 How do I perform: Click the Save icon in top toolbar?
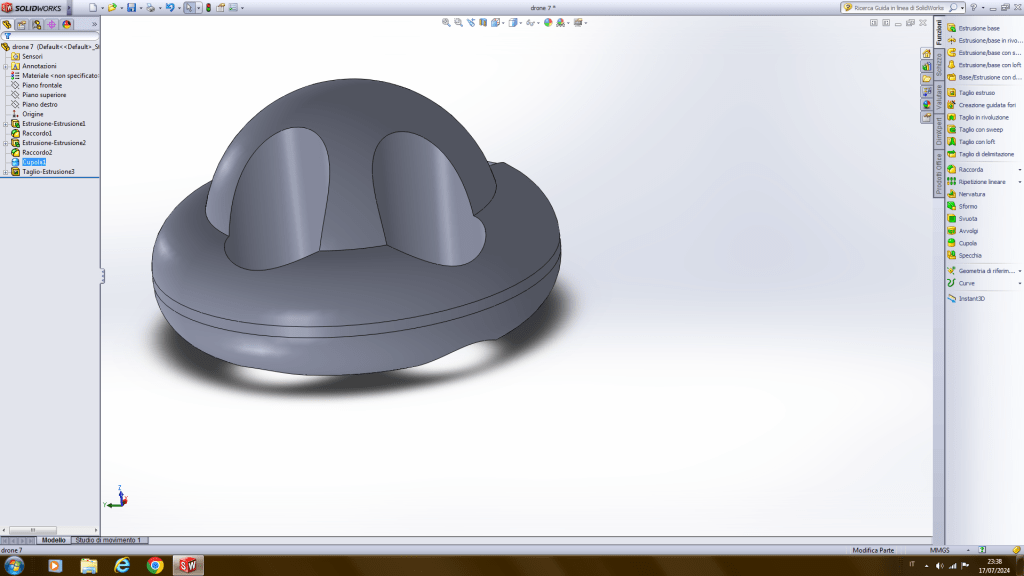coord(131,8)
